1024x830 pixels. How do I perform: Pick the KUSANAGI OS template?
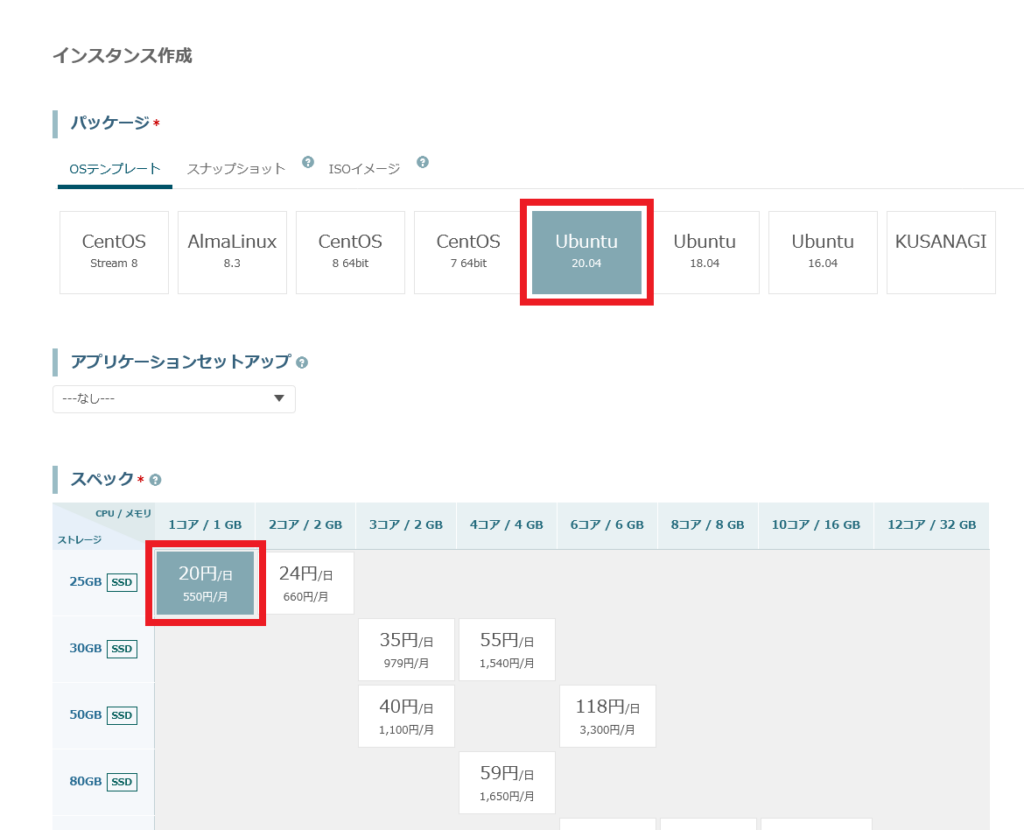(940, 252)
